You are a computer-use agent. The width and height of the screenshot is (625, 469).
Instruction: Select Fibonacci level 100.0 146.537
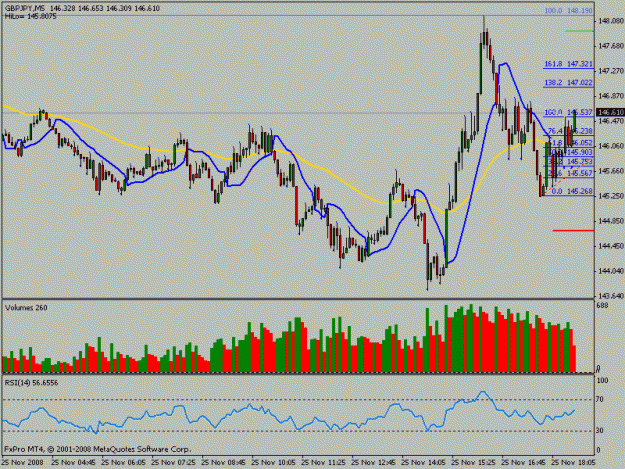point(568,112)
